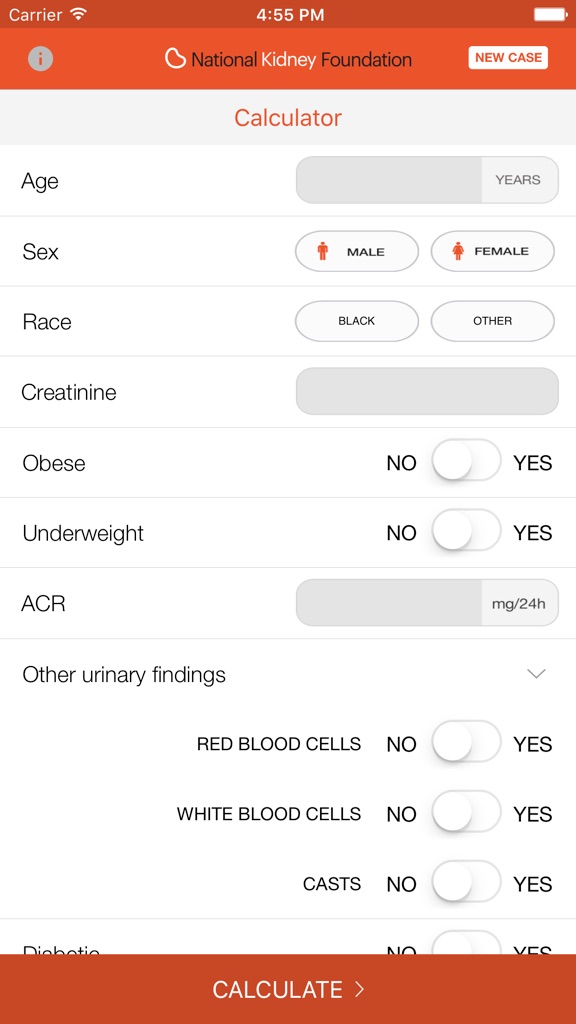Screen dimensions: 576x1024
Task: Select the male figure icon
Action: click(x=322, y=251)
